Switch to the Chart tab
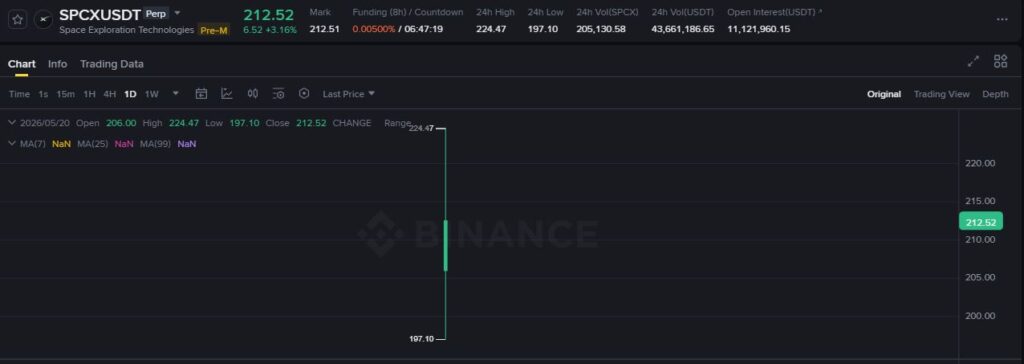1024x364 pixels. [22, 64]
